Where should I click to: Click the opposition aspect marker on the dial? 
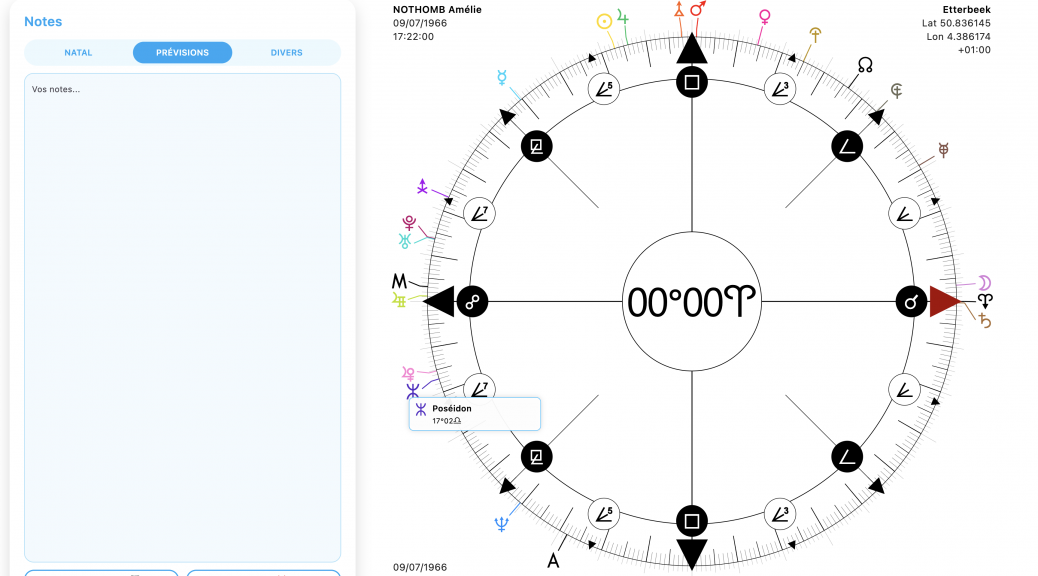click(x=470, y=301)
